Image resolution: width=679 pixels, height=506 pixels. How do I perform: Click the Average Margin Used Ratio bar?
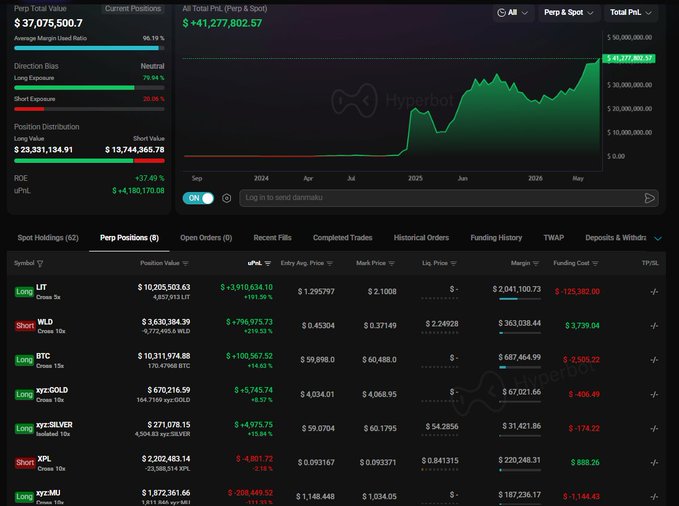click(89, 48)
